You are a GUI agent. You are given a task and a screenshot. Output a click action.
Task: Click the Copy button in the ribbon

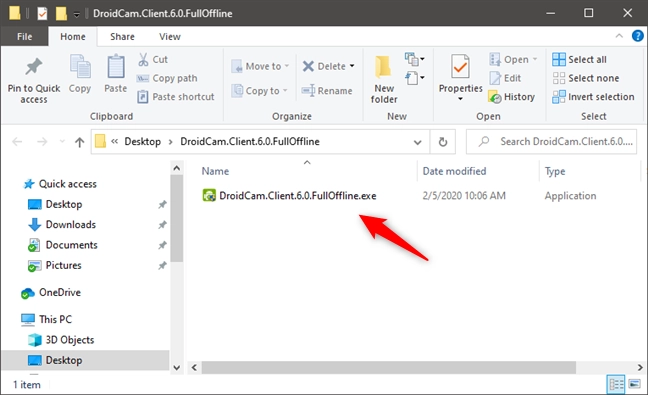(80, 74)
